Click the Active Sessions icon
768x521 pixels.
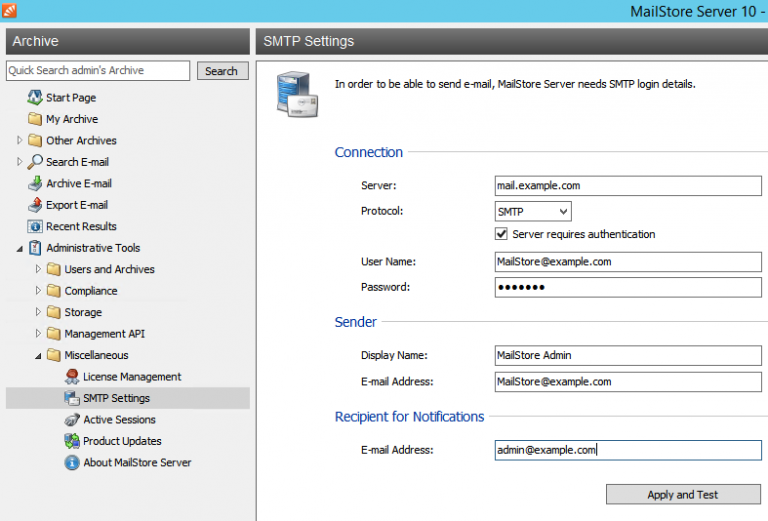coord(72,420)
